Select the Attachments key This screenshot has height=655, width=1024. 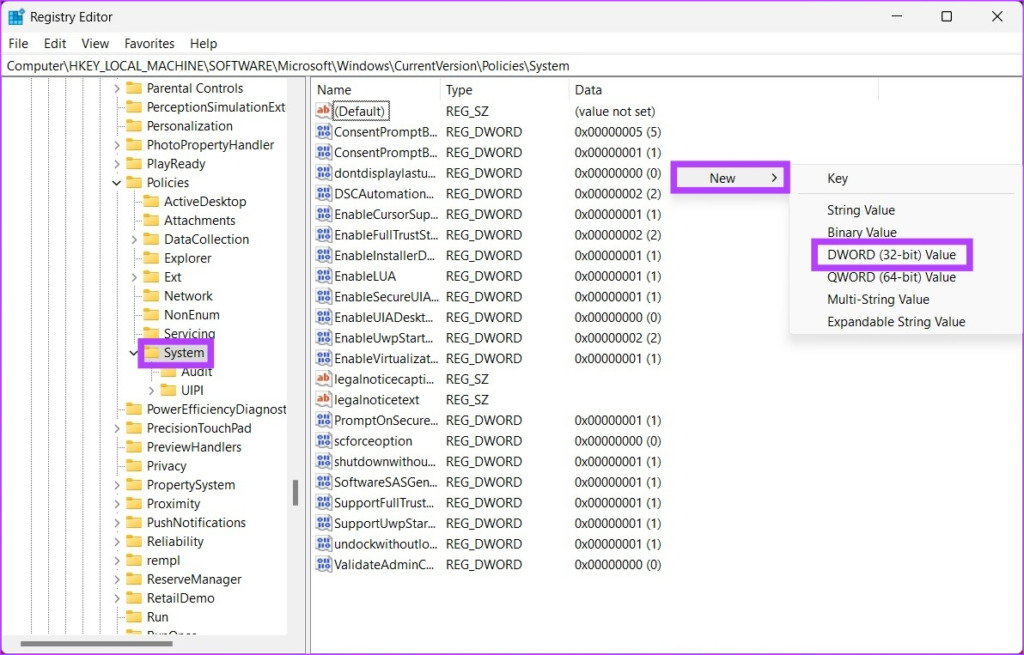pyautogui.click(x=199, y=220)
